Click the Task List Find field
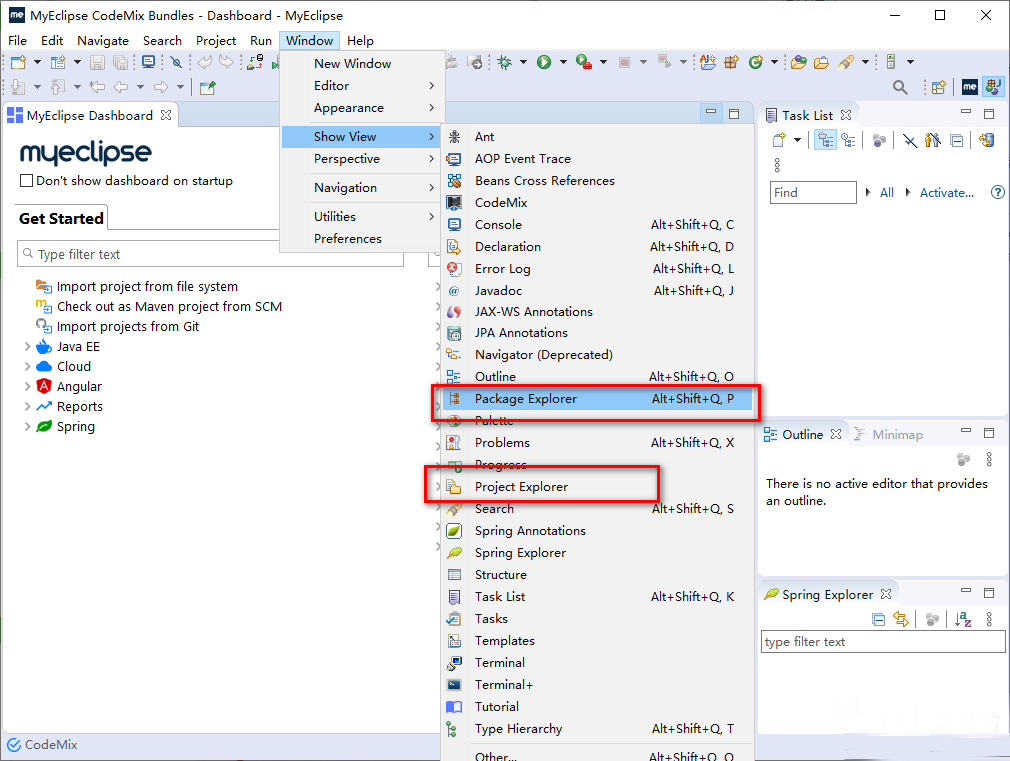The height and width of the screenshot is (761, 1010). (813, 193)
